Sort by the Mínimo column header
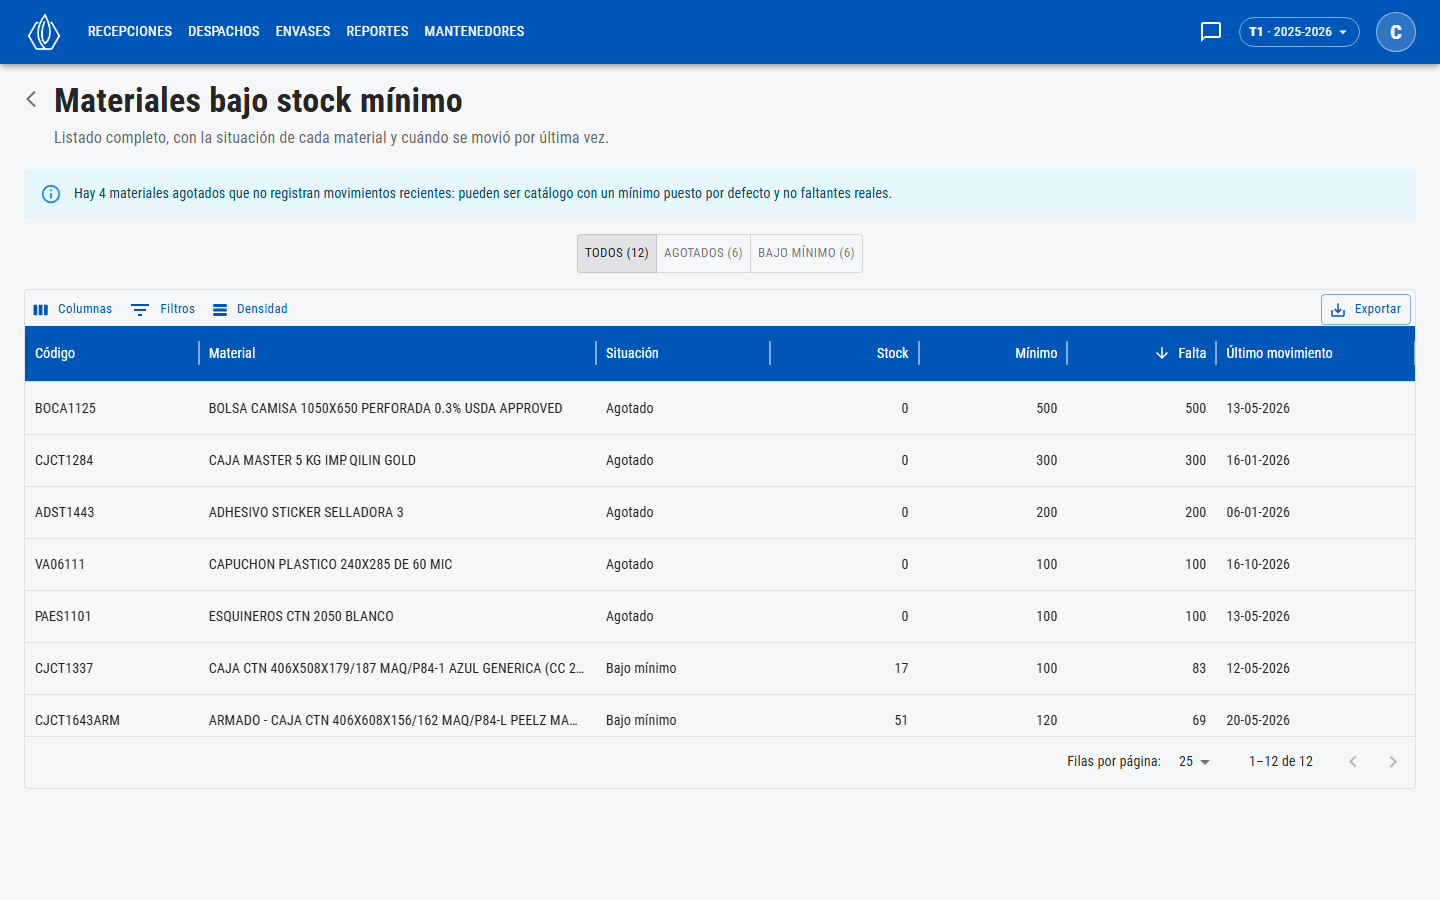This screenshot has height=900, width=1440. click(x=1036, y=353)
